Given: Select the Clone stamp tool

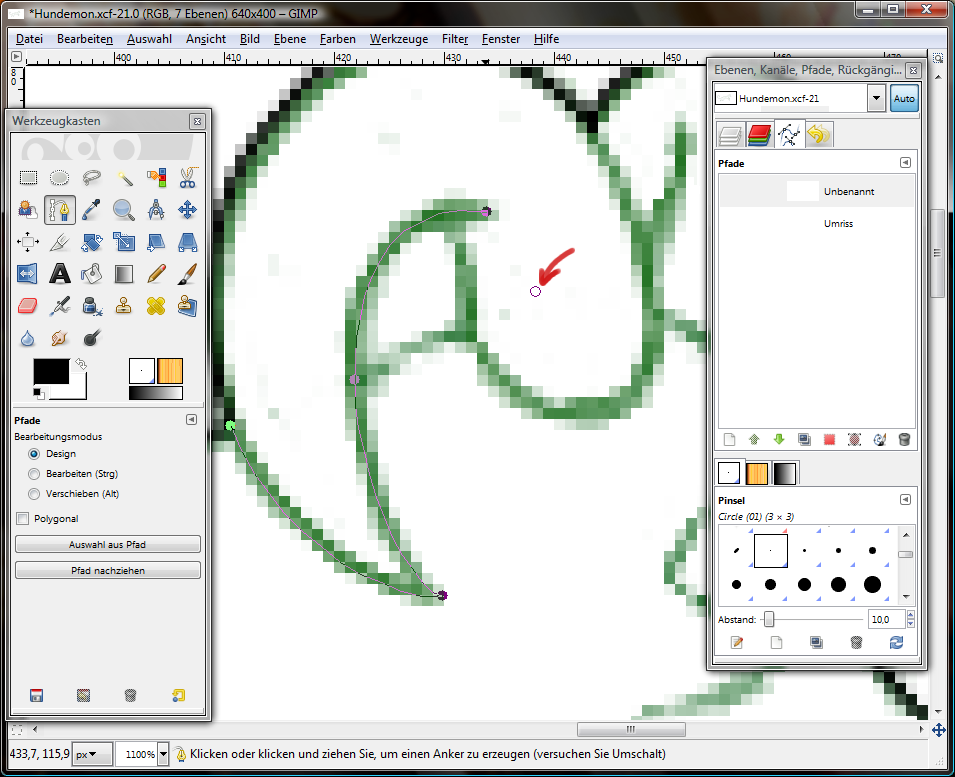Looking at the screenshot, I should [x=124, y=306].
